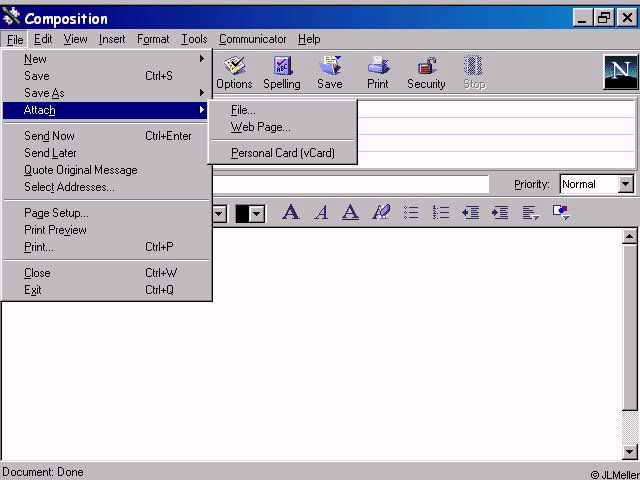
Task: Choose Print... from the File menu
Action: (x=107, y=247)
